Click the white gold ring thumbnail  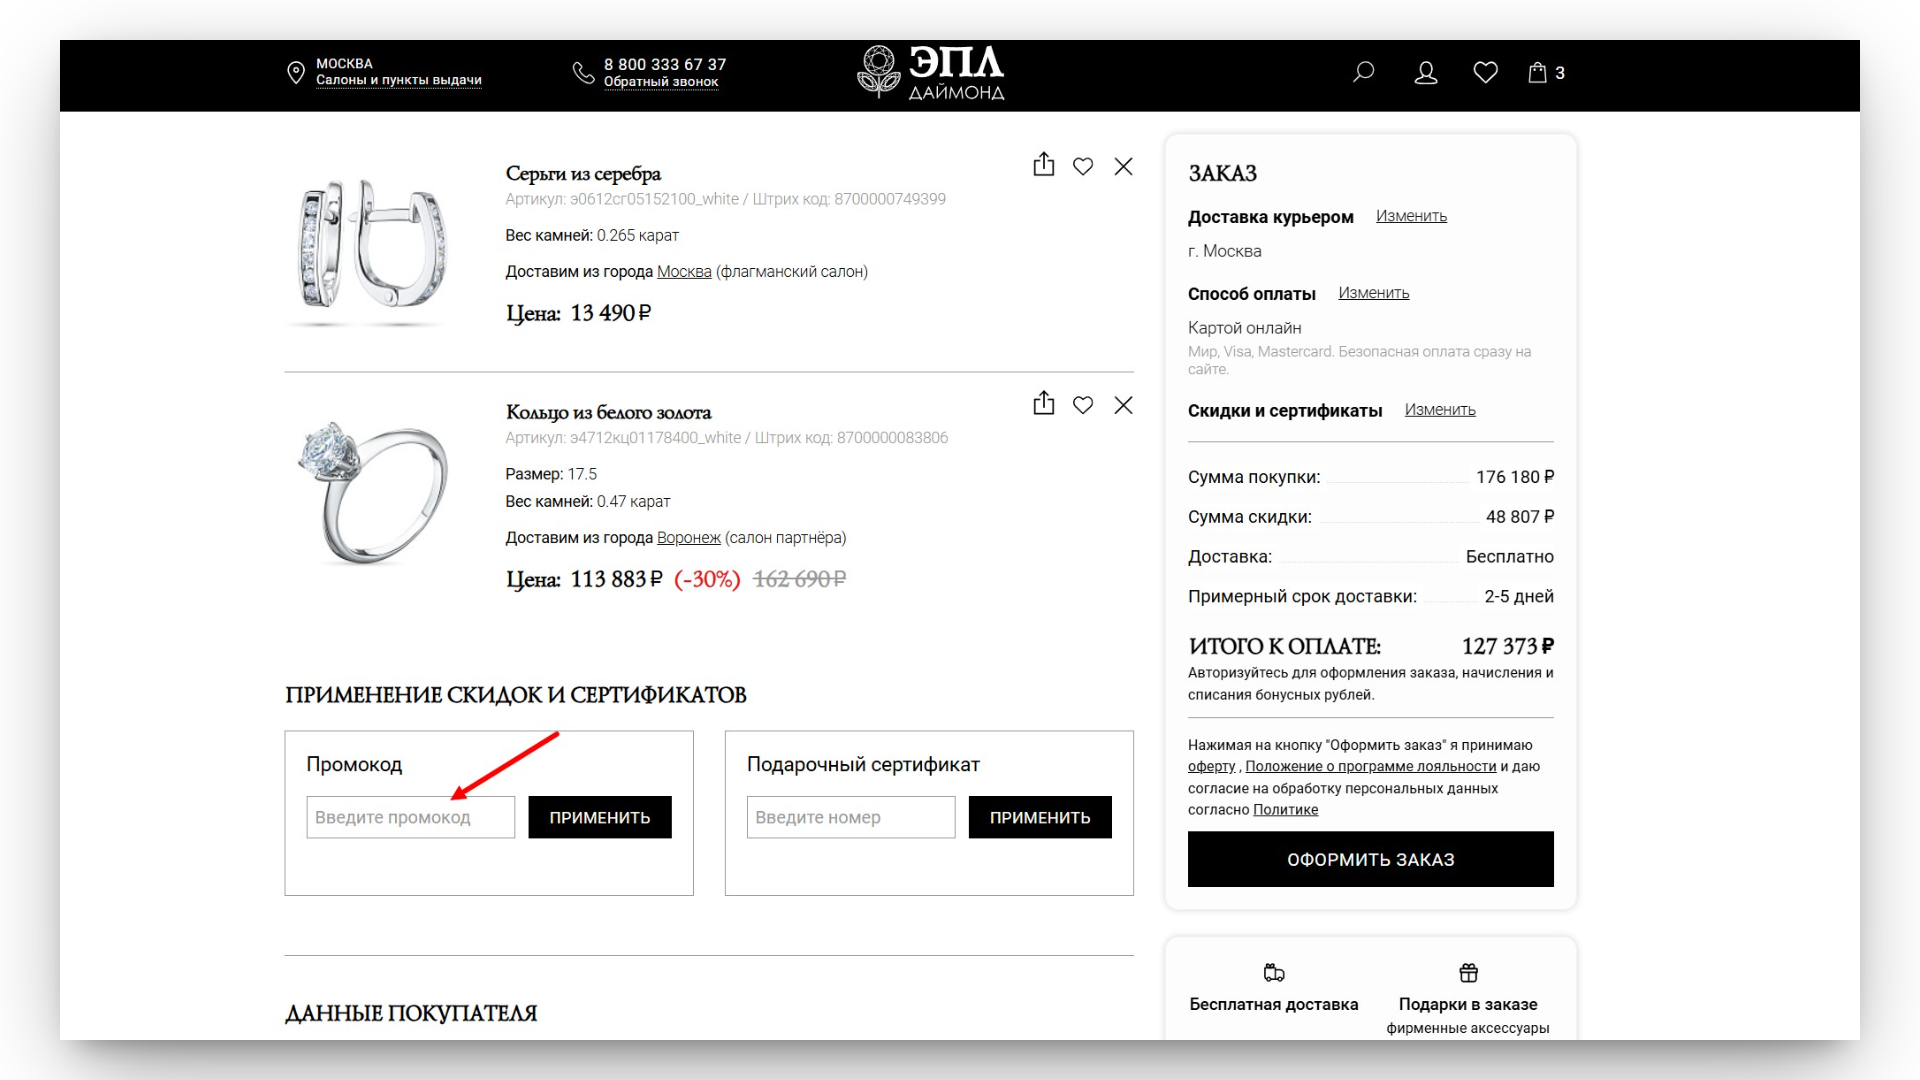pos(373,492)
